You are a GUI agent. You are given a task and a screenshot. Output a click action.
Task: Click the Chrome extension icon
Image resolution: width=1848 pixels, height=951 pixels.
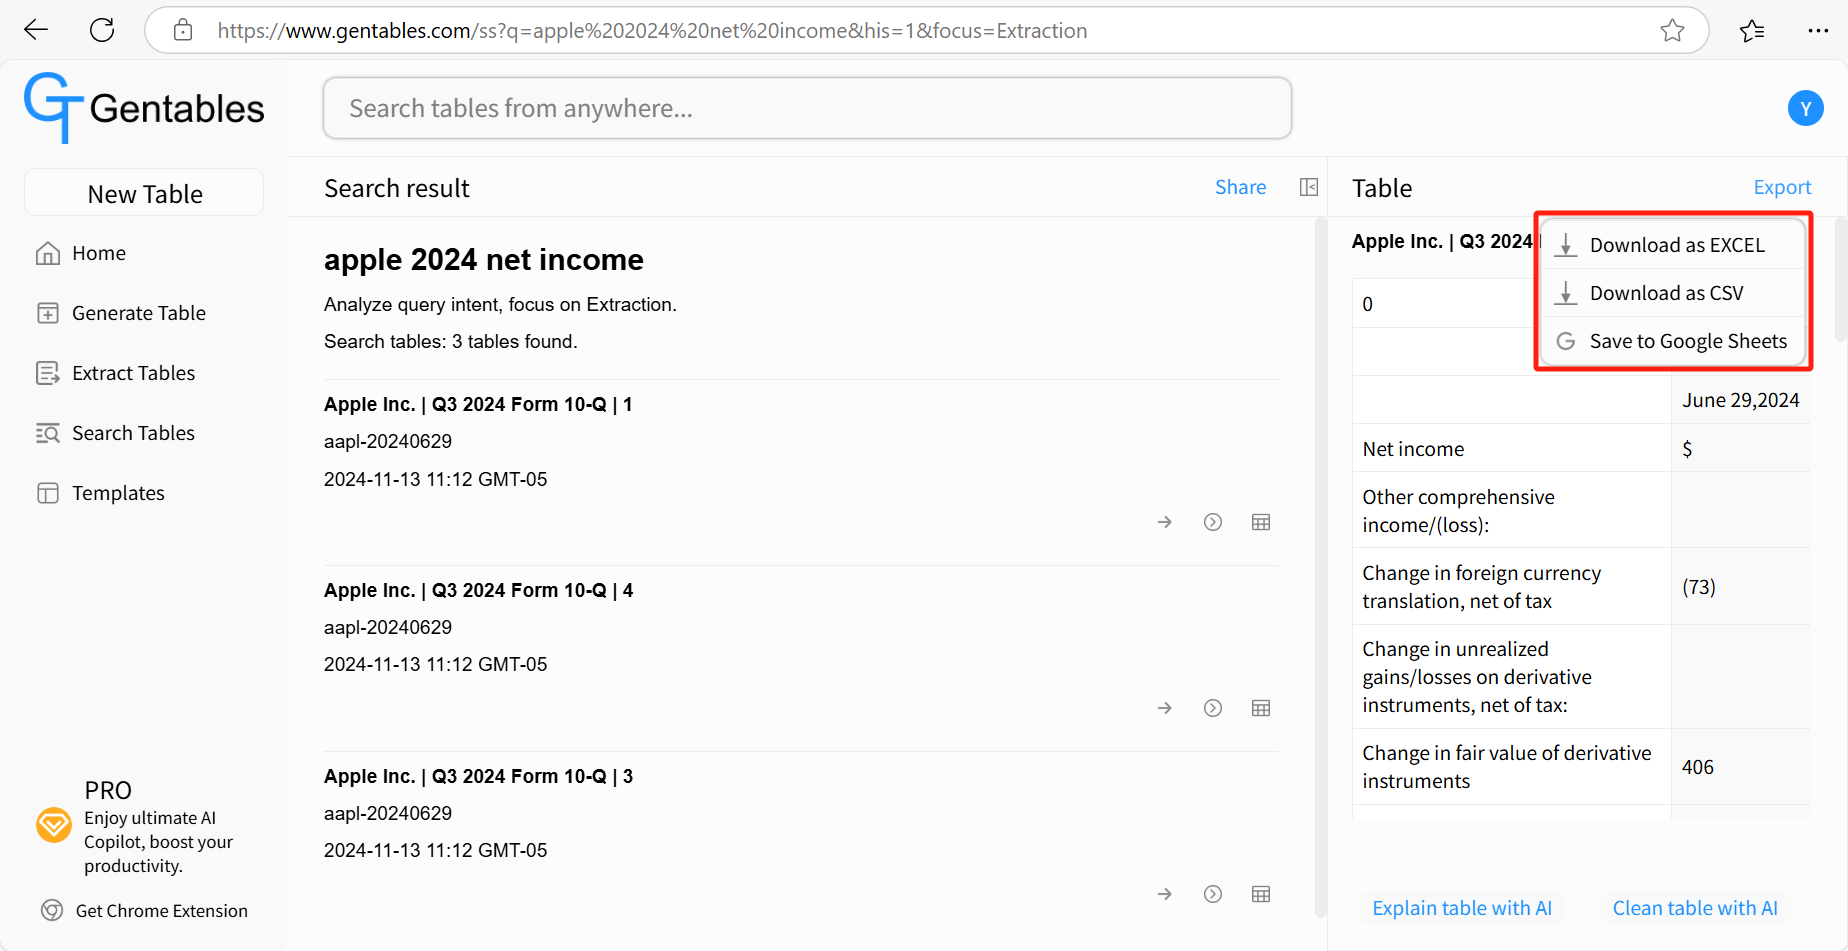[52, 910]
